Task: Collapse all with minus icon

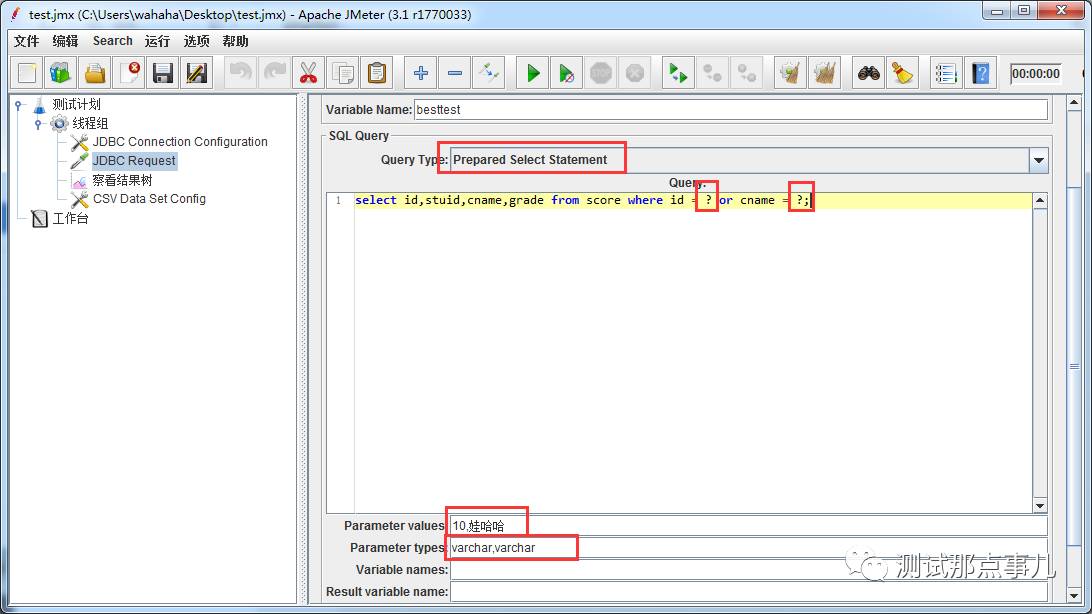Action: (455, 73)
